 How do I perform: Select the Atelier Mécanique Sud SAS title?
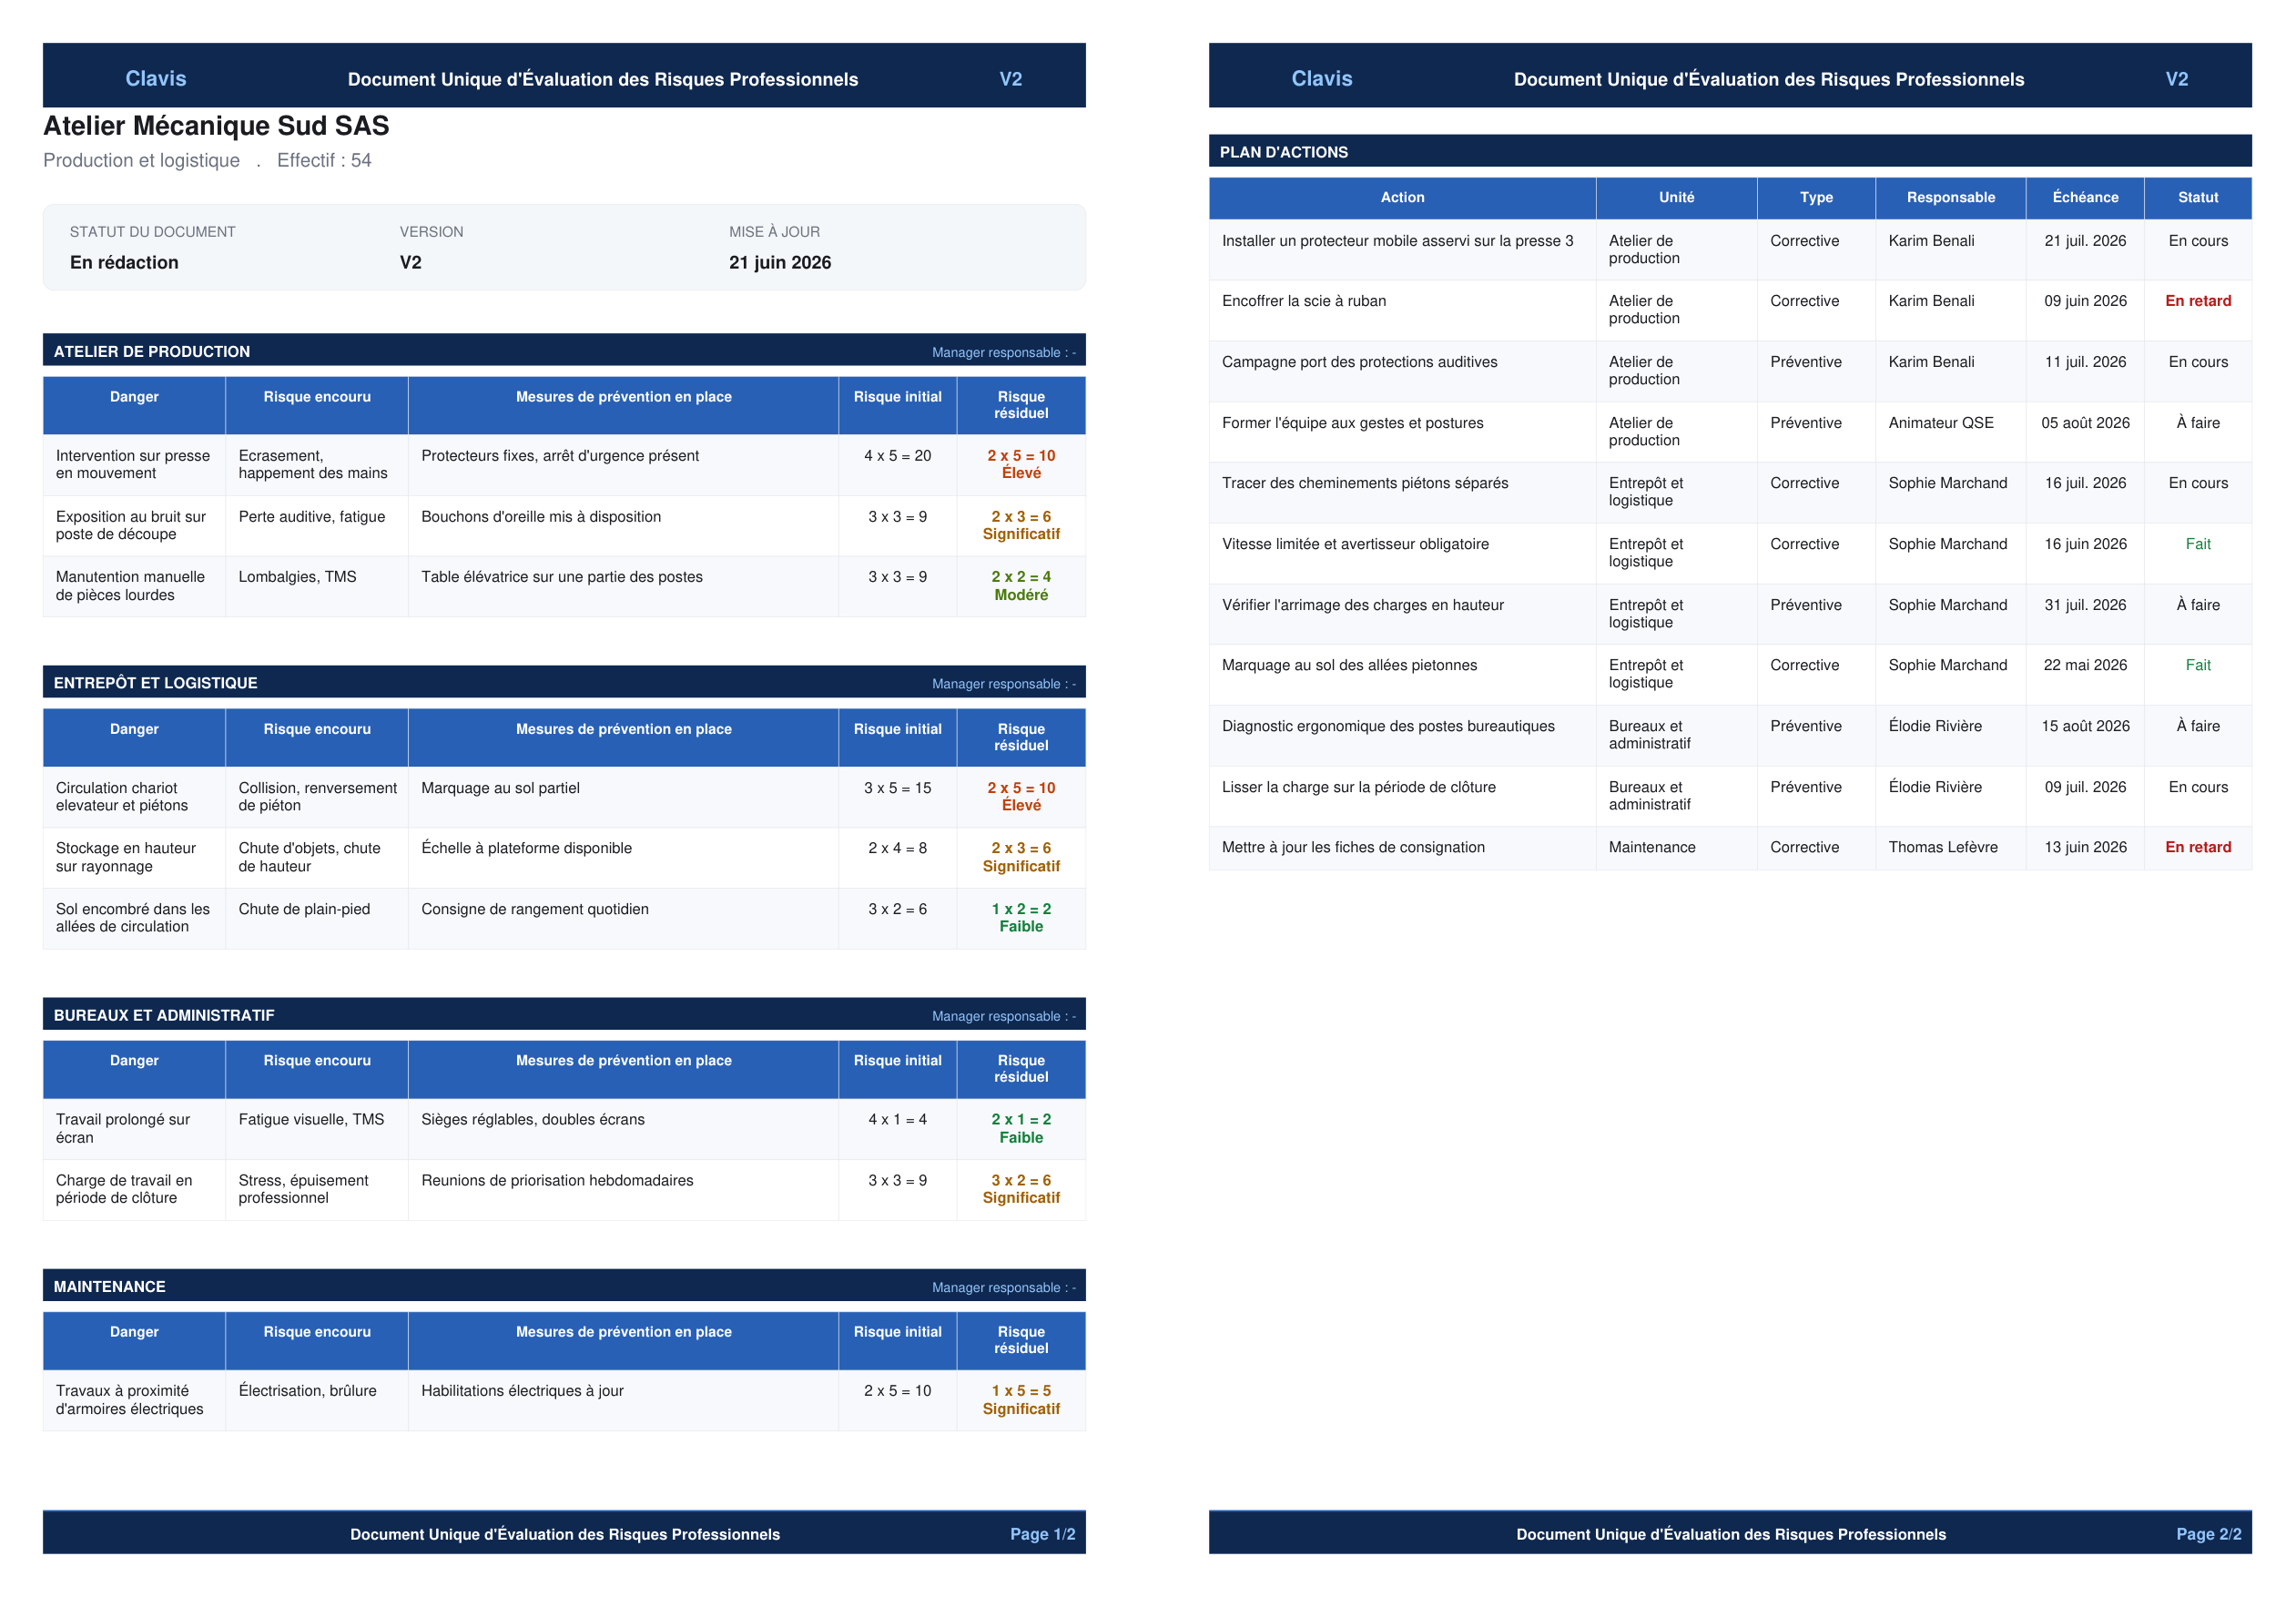[x=216, y=125]
